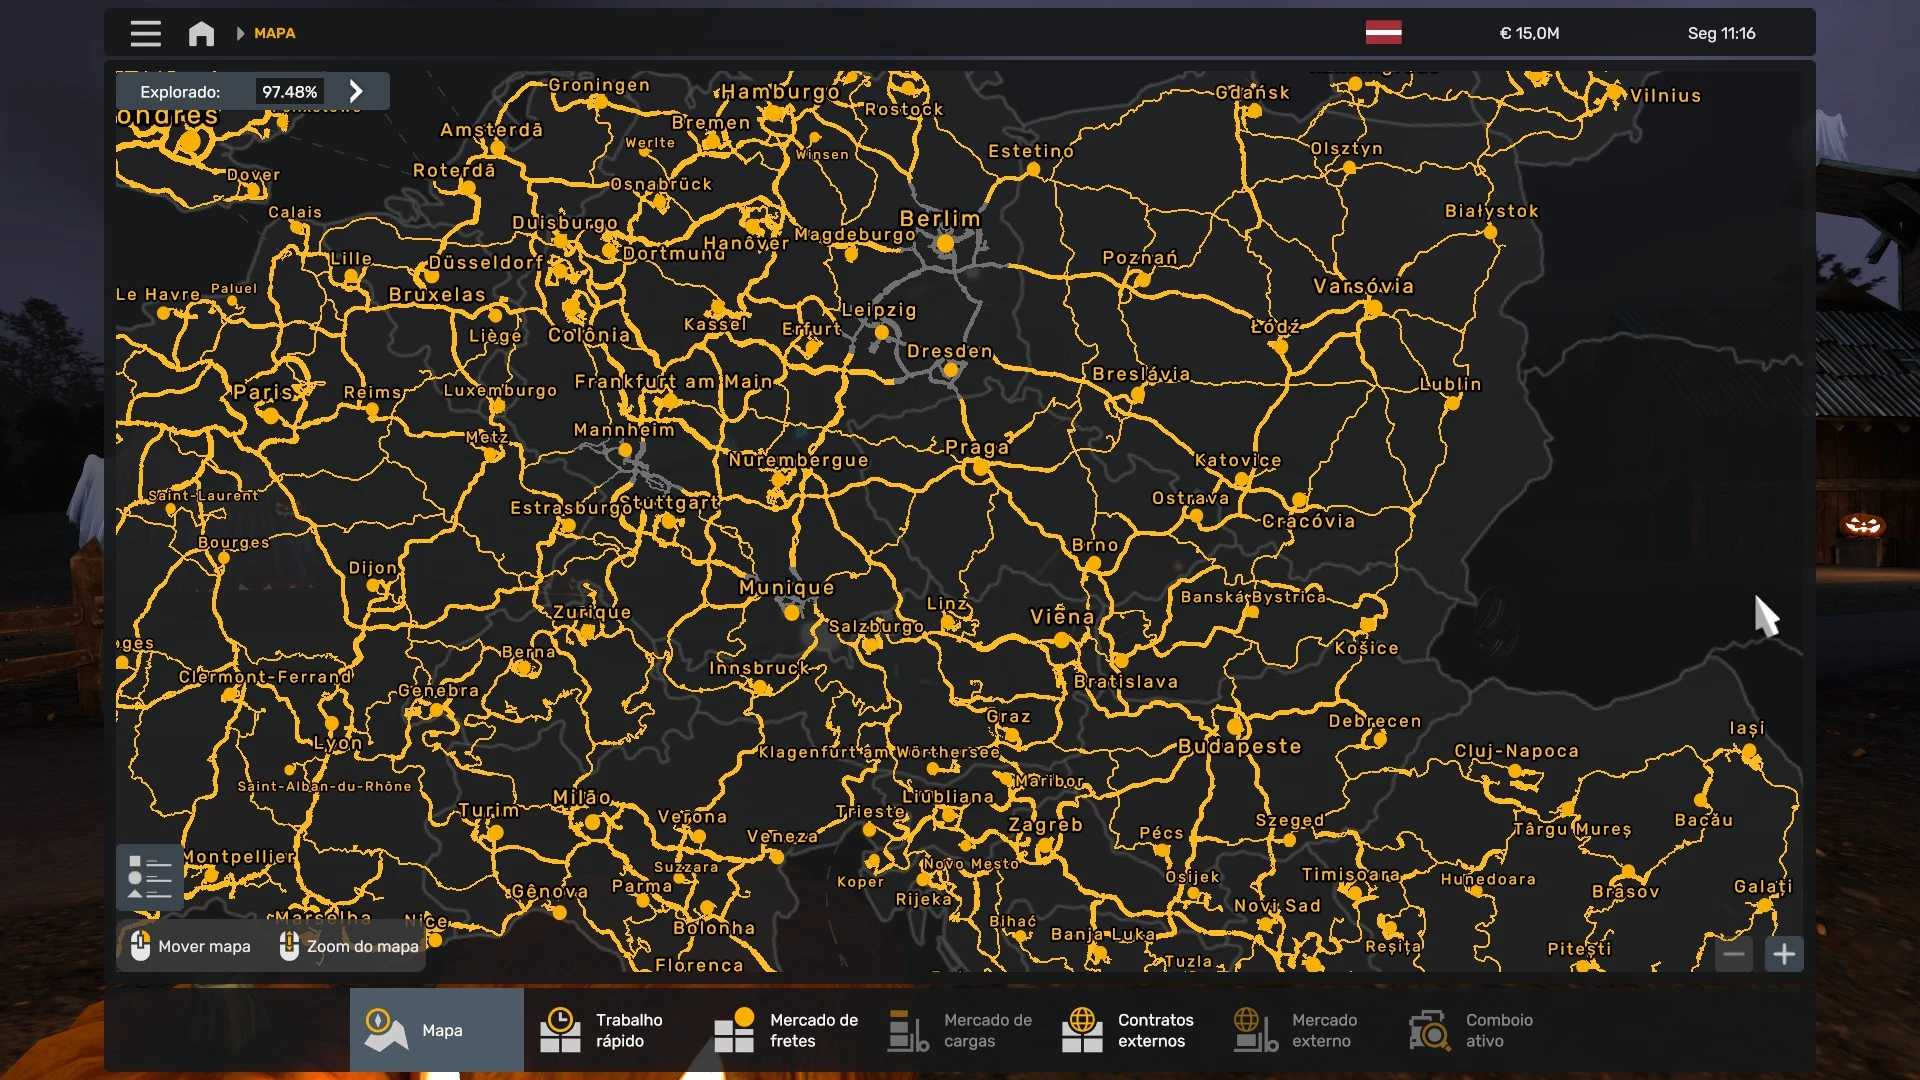Screen dimensions: 1920x1080
Task: Open the hamburger main menu
Action: click(145, 33)
